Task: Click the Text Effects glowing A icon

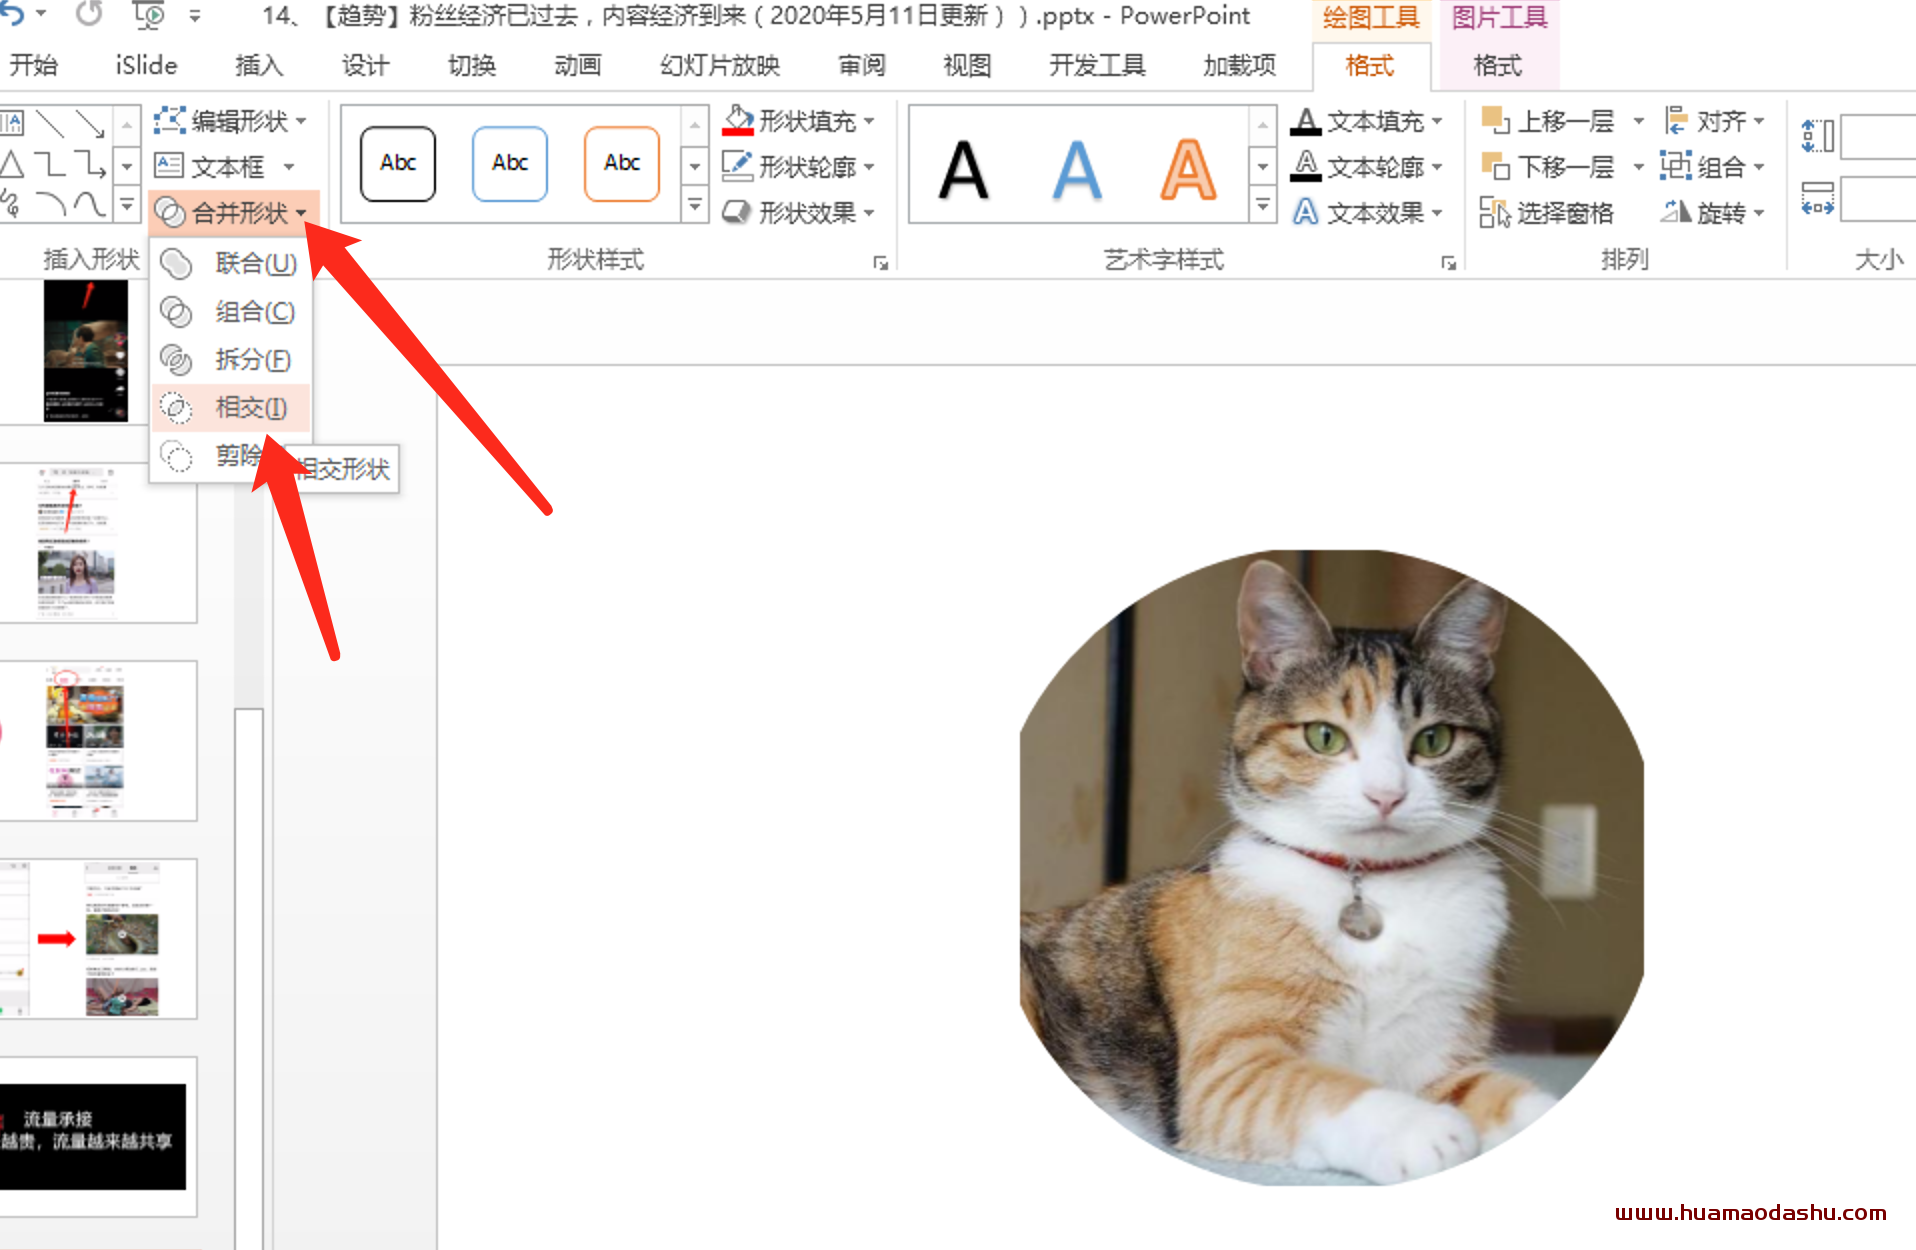Action: [1306, 212]
